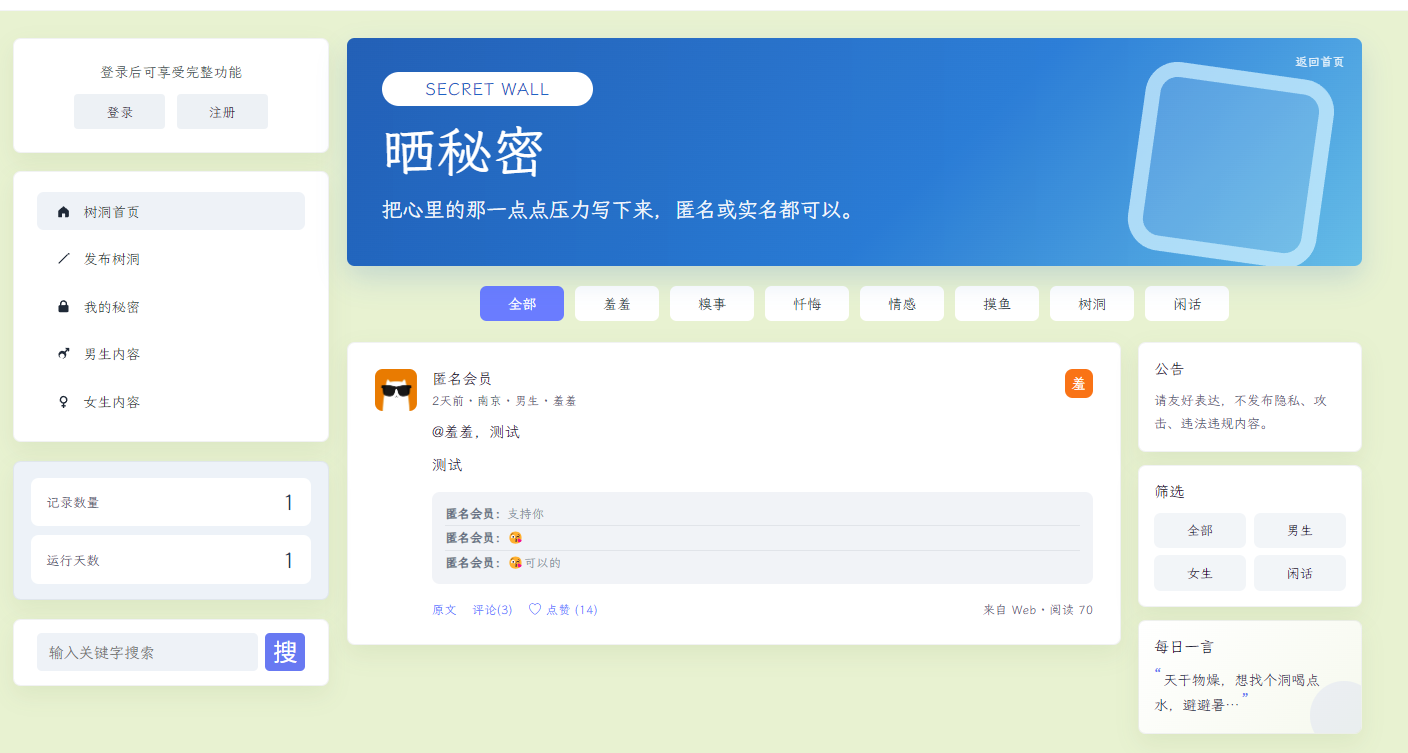Select the 忏悔 category tab

click(807, 304)
